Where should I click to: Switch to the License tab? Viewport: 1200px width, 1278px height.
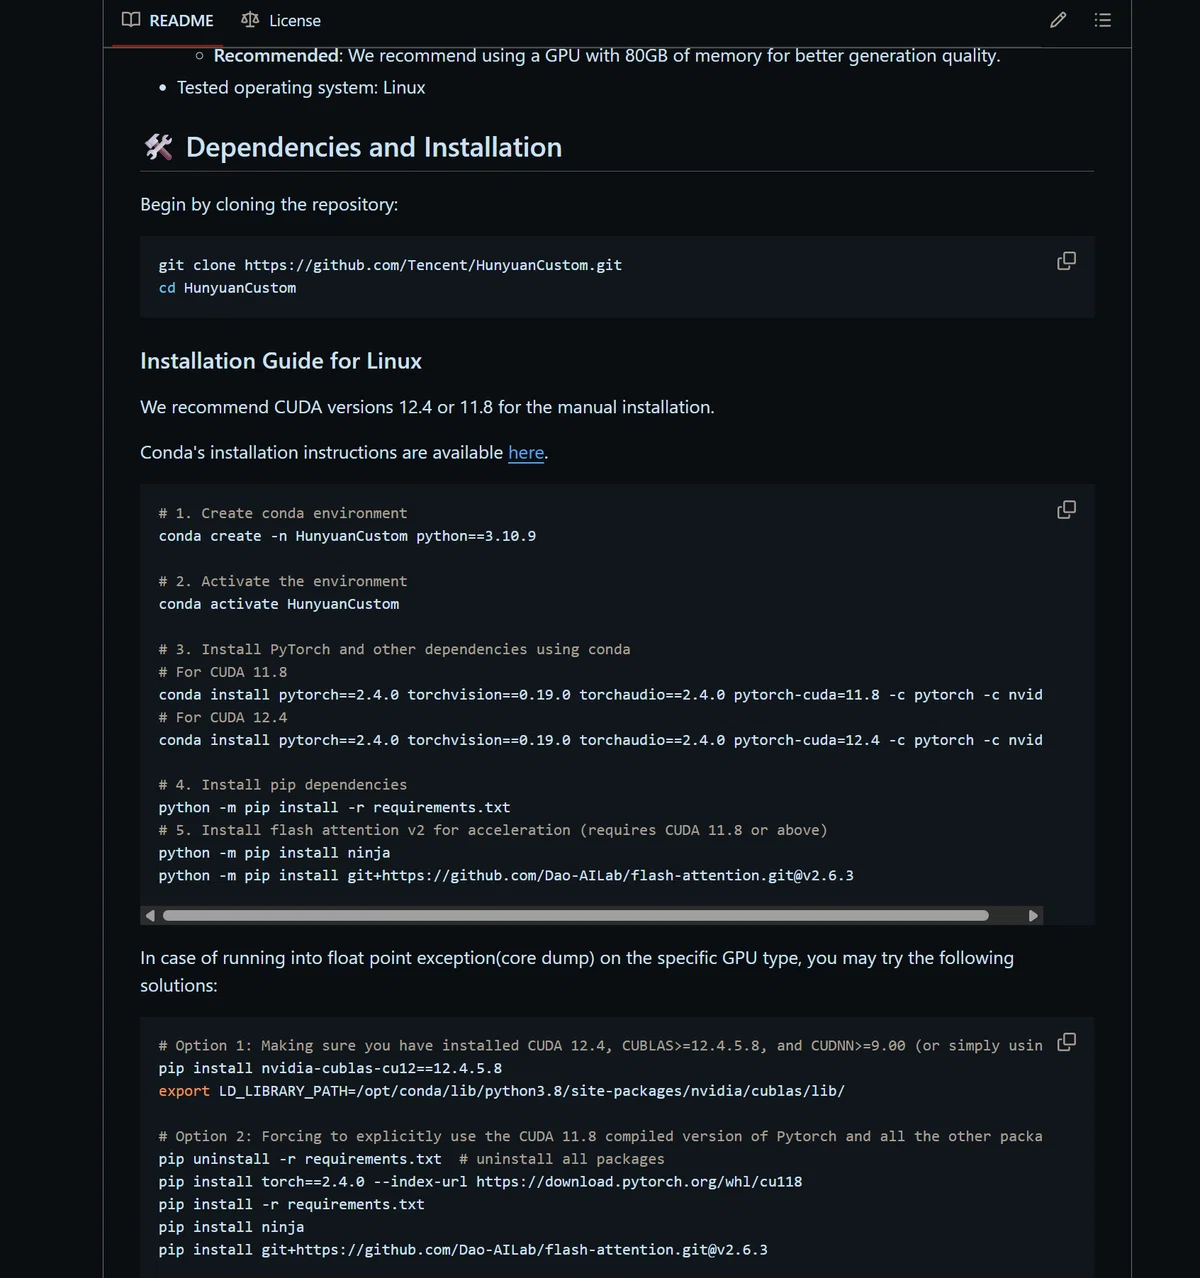(281, 20)
